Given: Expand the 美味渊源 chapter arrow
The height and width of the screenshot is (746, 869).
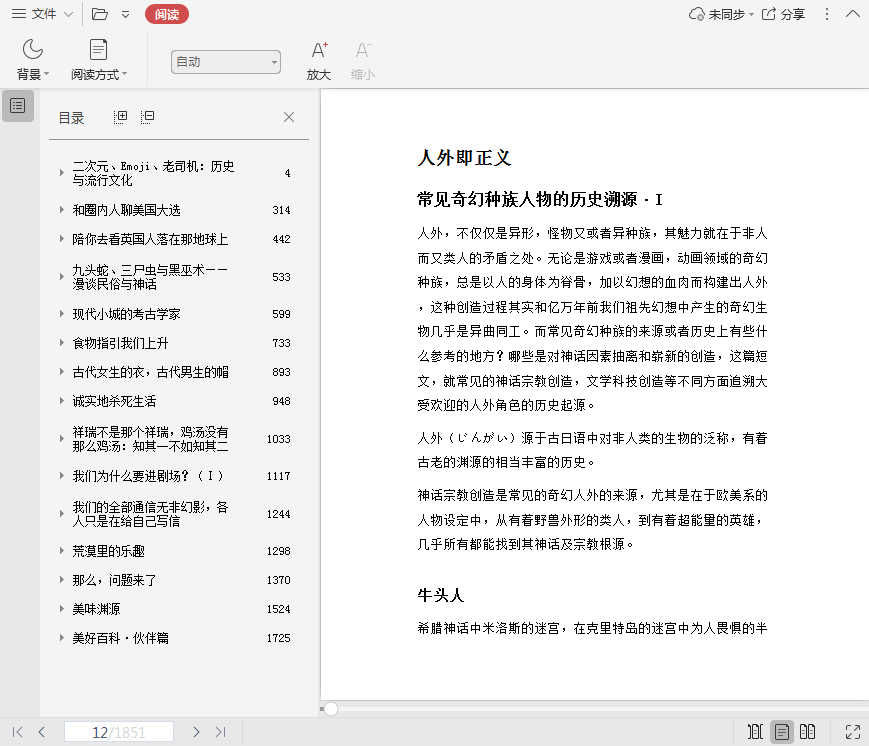Looking at the screenshot, I should 62,609.
